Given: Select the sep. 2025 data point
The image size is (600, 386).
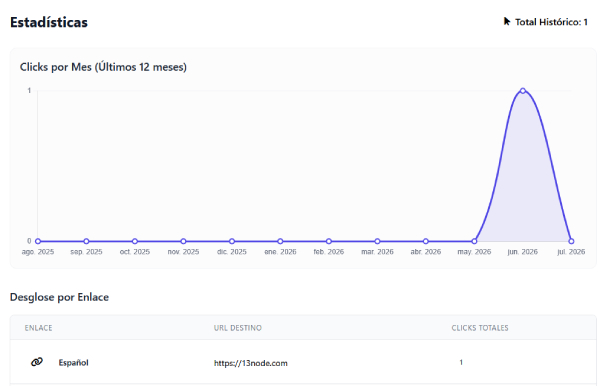Looking at the screenshot, I should (x=86, y=241).
